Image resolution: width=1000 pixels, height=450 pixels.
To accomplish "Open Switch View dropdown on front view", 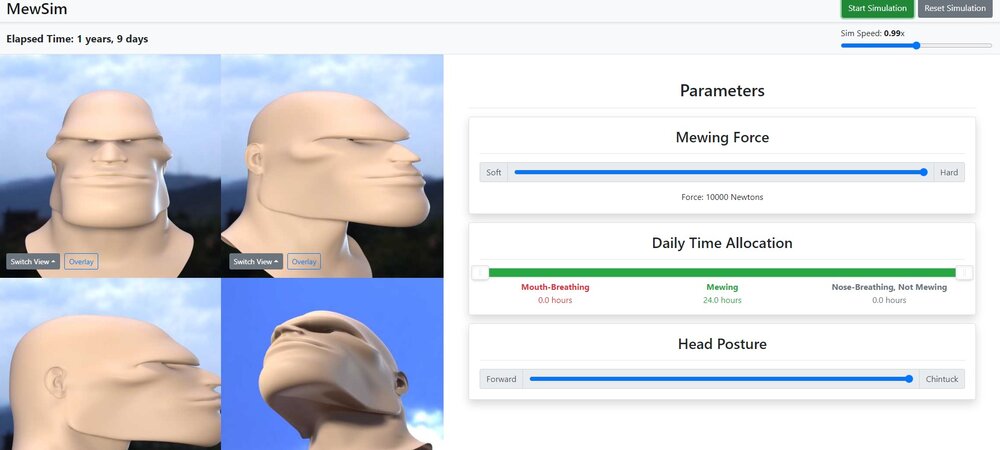I will pyautogui.click(x=33, y=261).
